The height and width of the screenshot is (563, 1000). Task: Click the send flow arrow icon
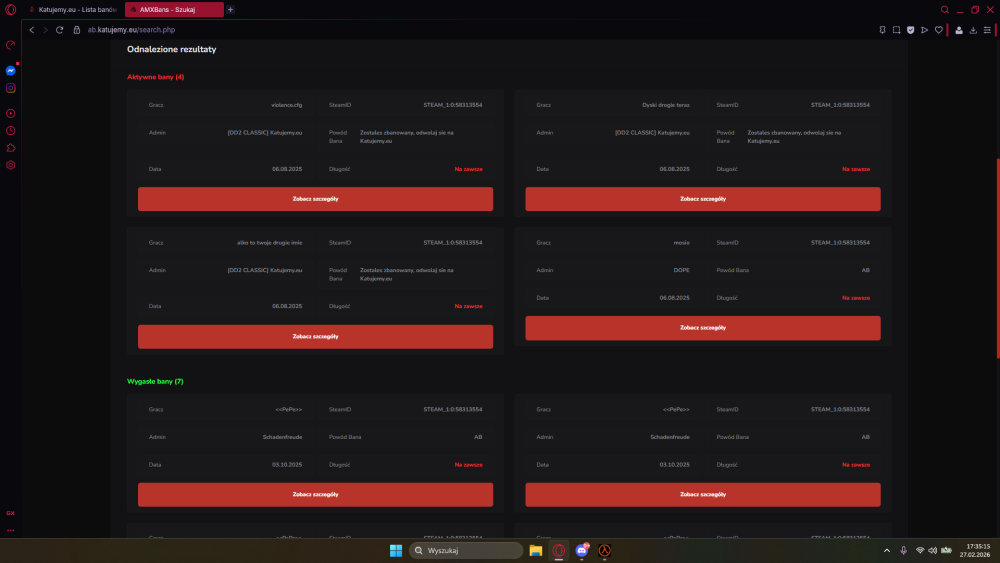click(925, 30)
